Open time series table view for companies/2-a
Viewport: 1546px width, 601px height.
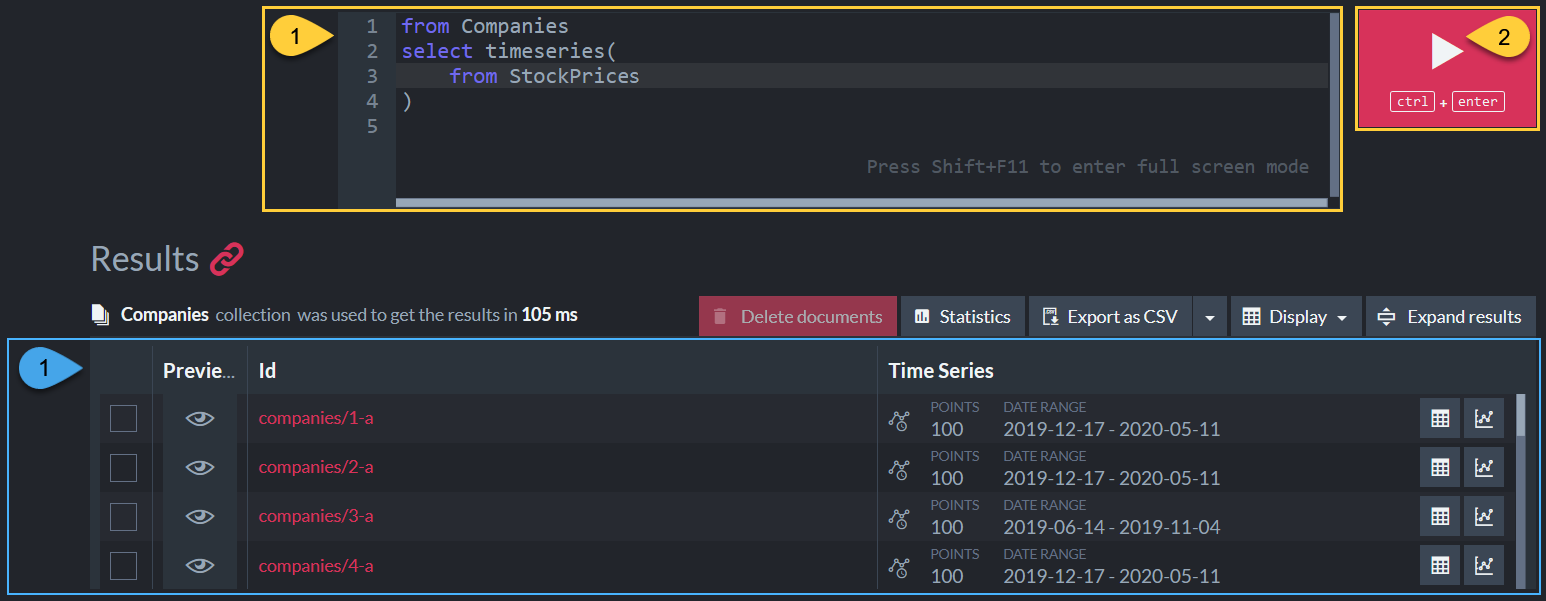pos(1440,467)
